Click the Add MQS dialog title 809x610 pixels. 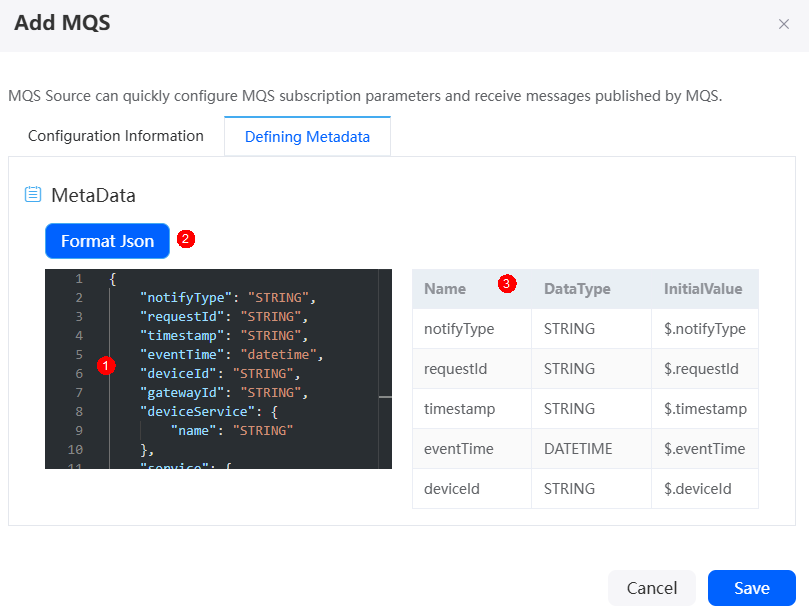coord(62,23)
